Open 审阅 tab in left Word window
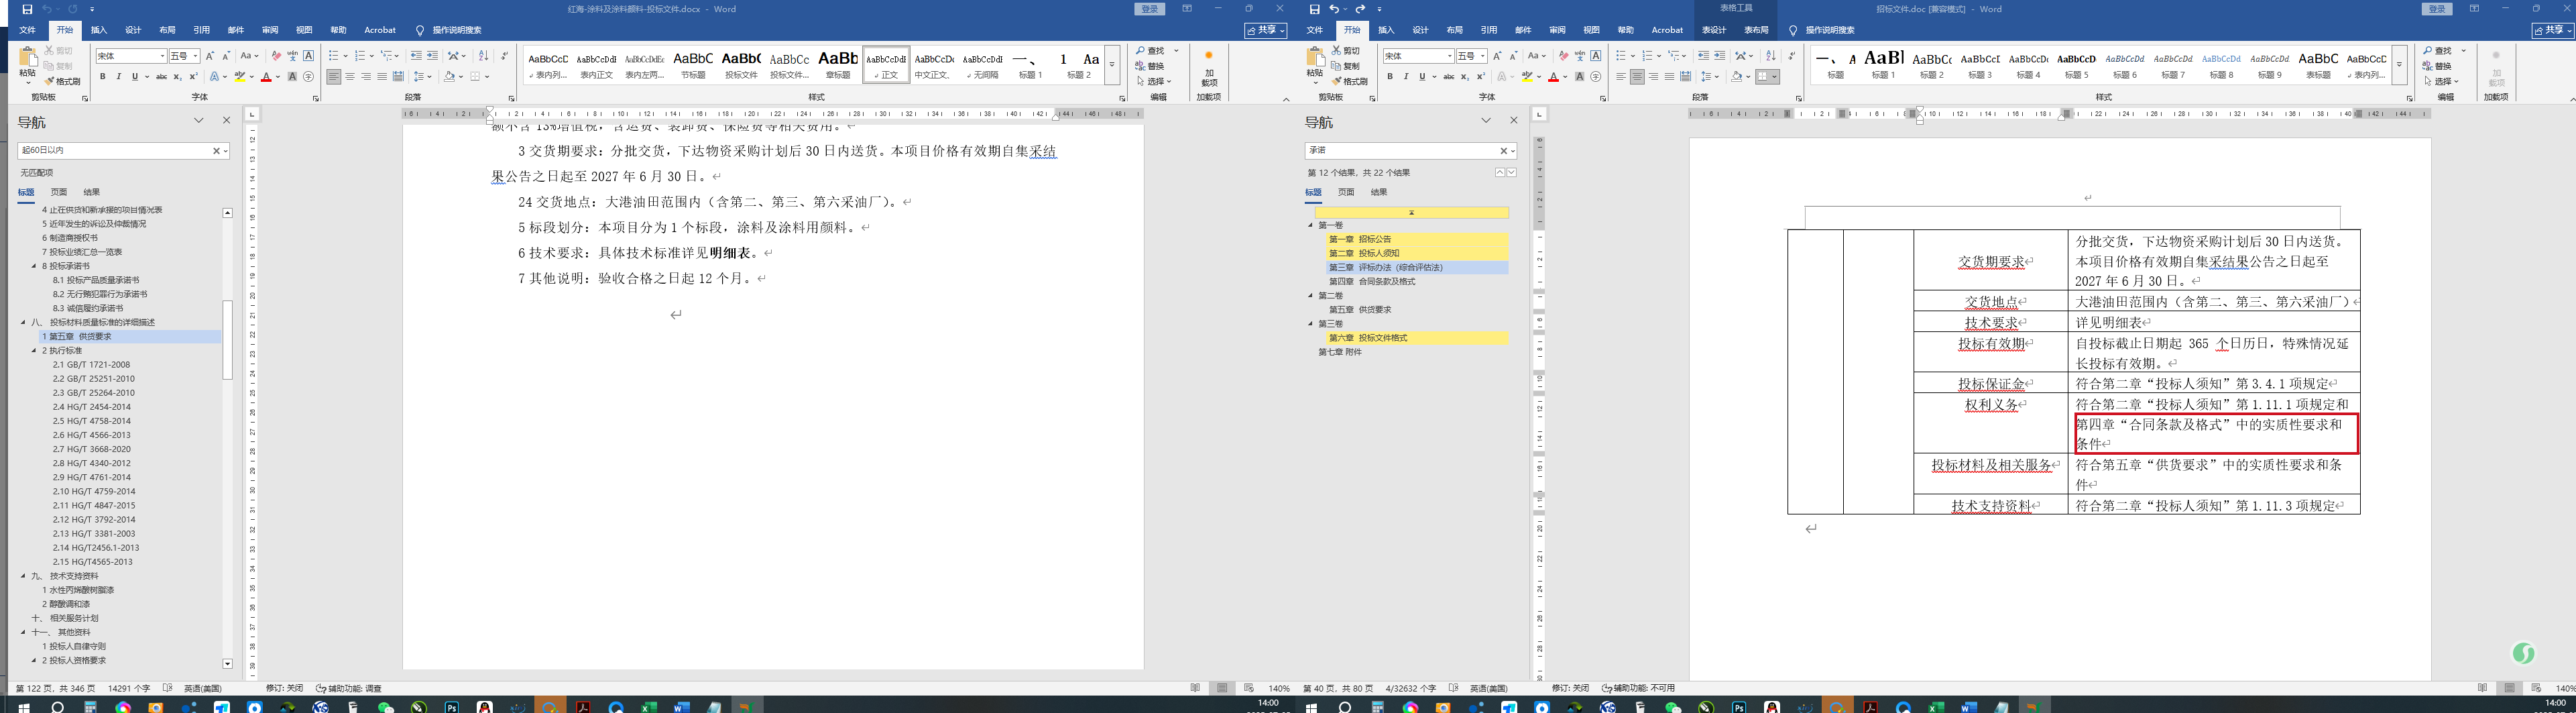2576x713 pixels. point(270,30)
